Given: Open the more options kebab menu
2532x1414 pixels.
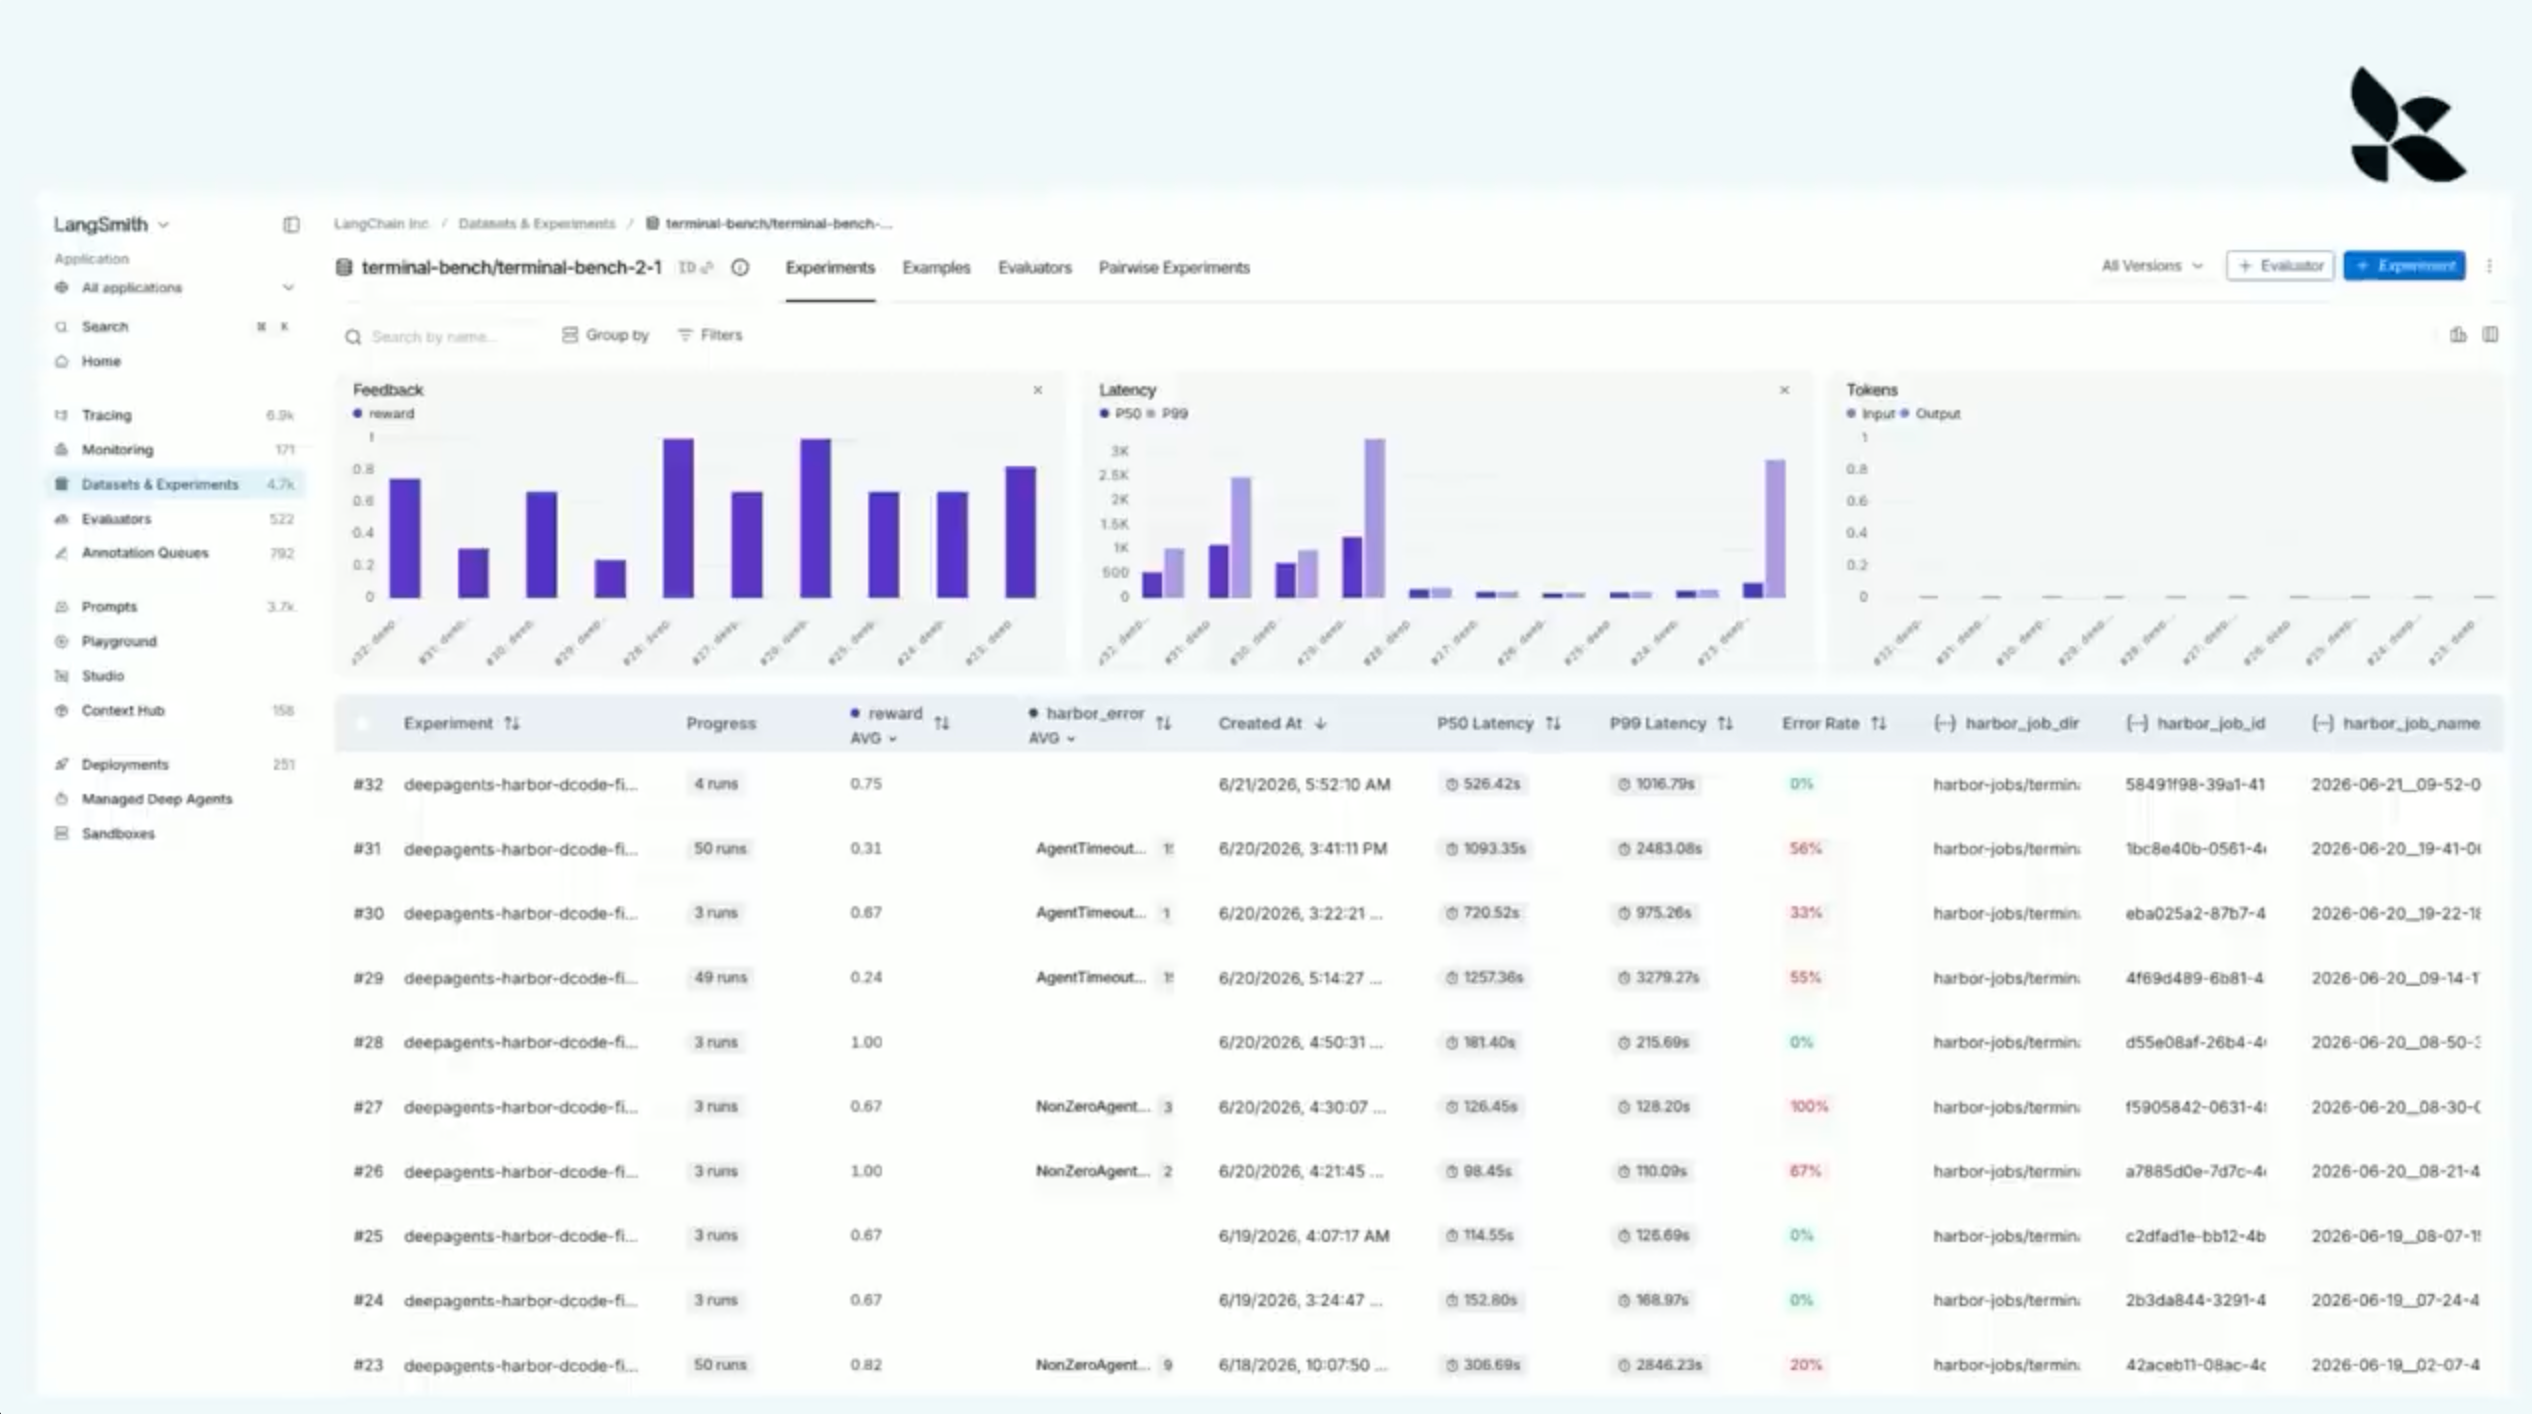Looking at the screenshot, I should [x=2489, y=266].
